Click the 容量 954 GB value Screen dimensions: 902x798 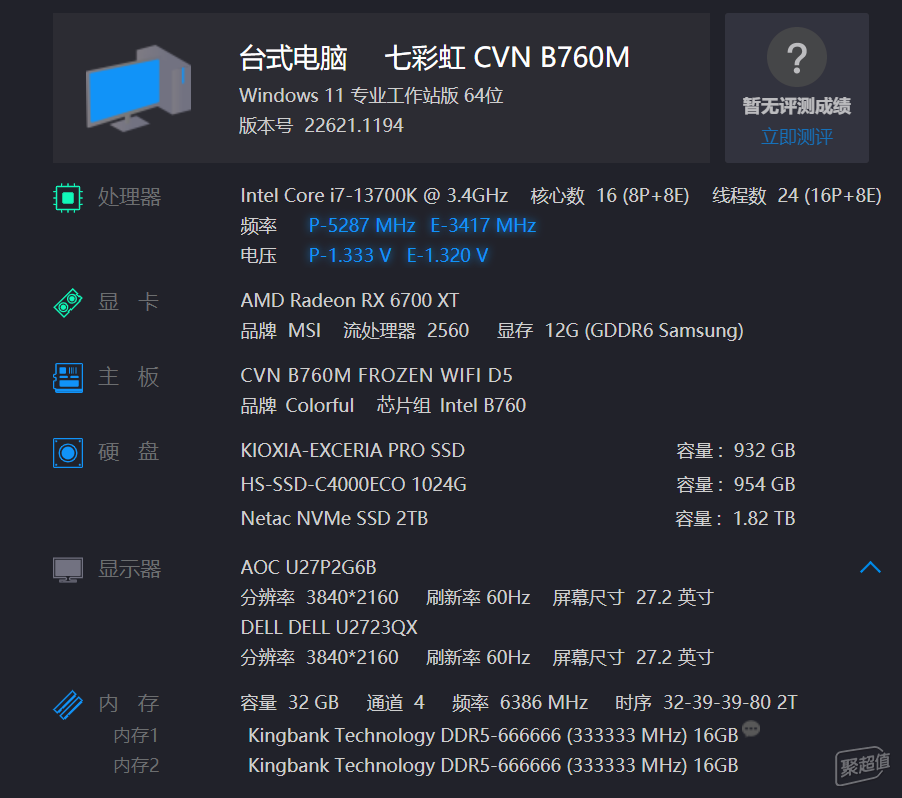coord(736,484)
